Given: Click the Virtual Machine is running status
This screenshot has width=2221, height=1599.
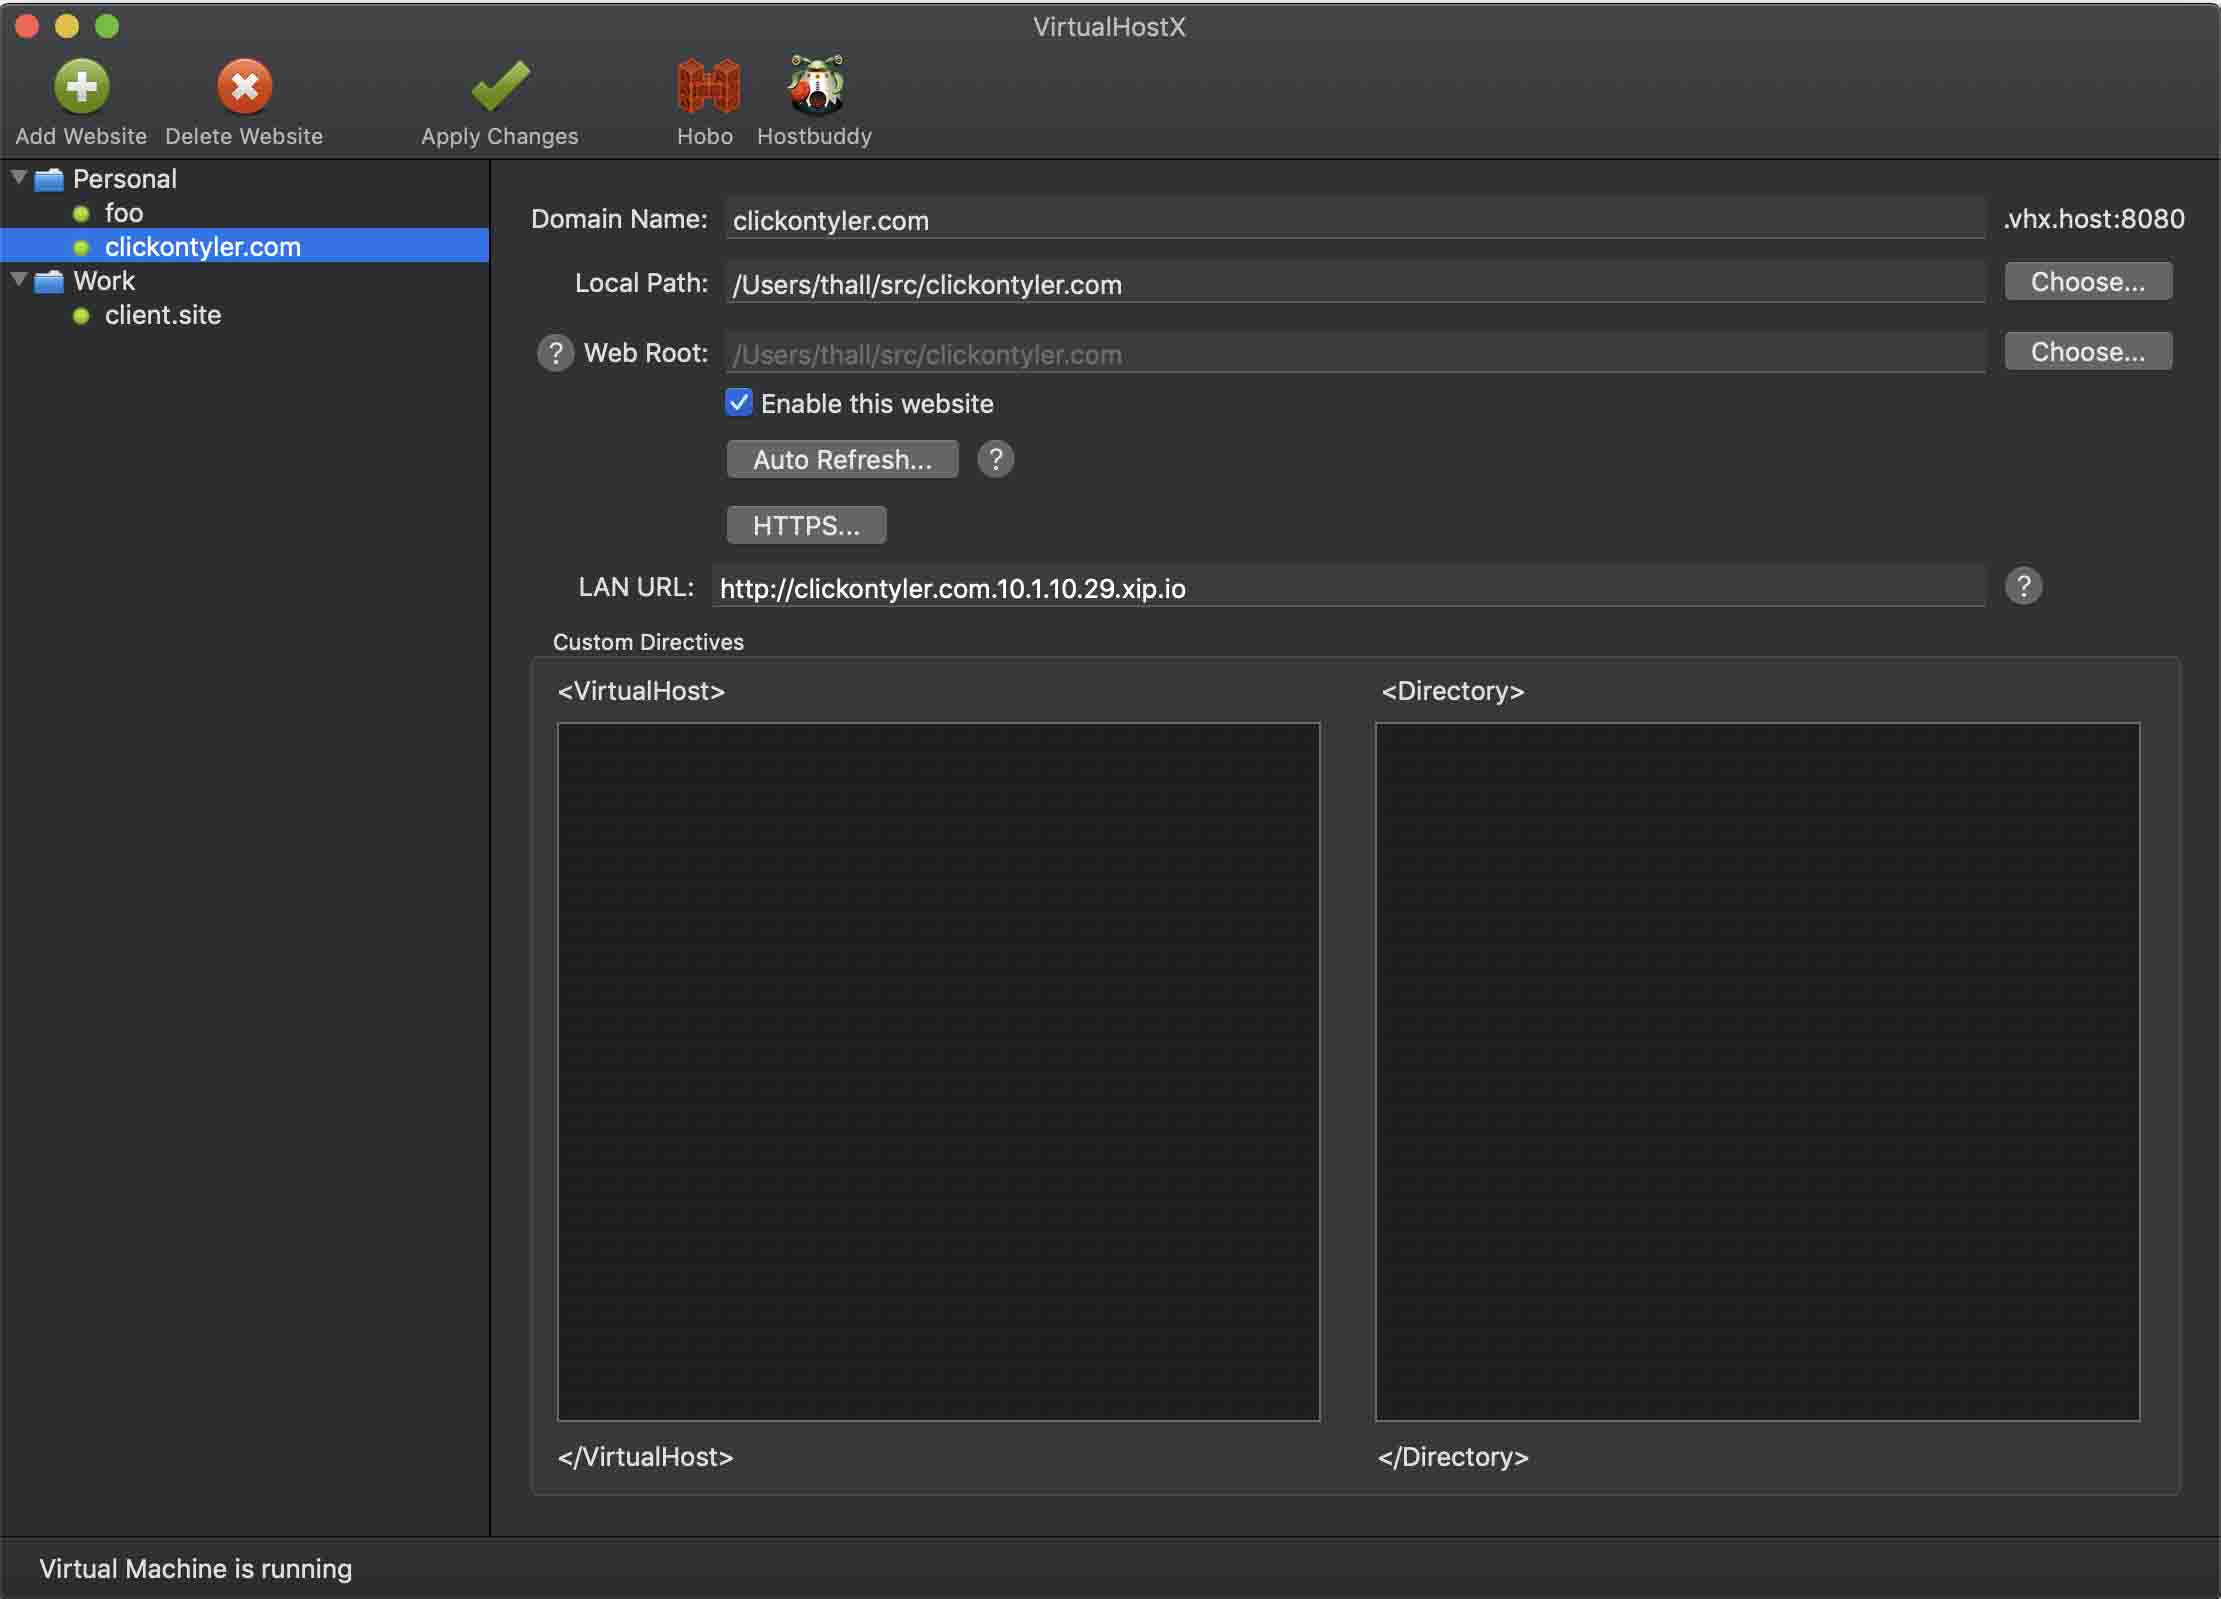Looking at the screenshot, I should [x=196, y=1568].
